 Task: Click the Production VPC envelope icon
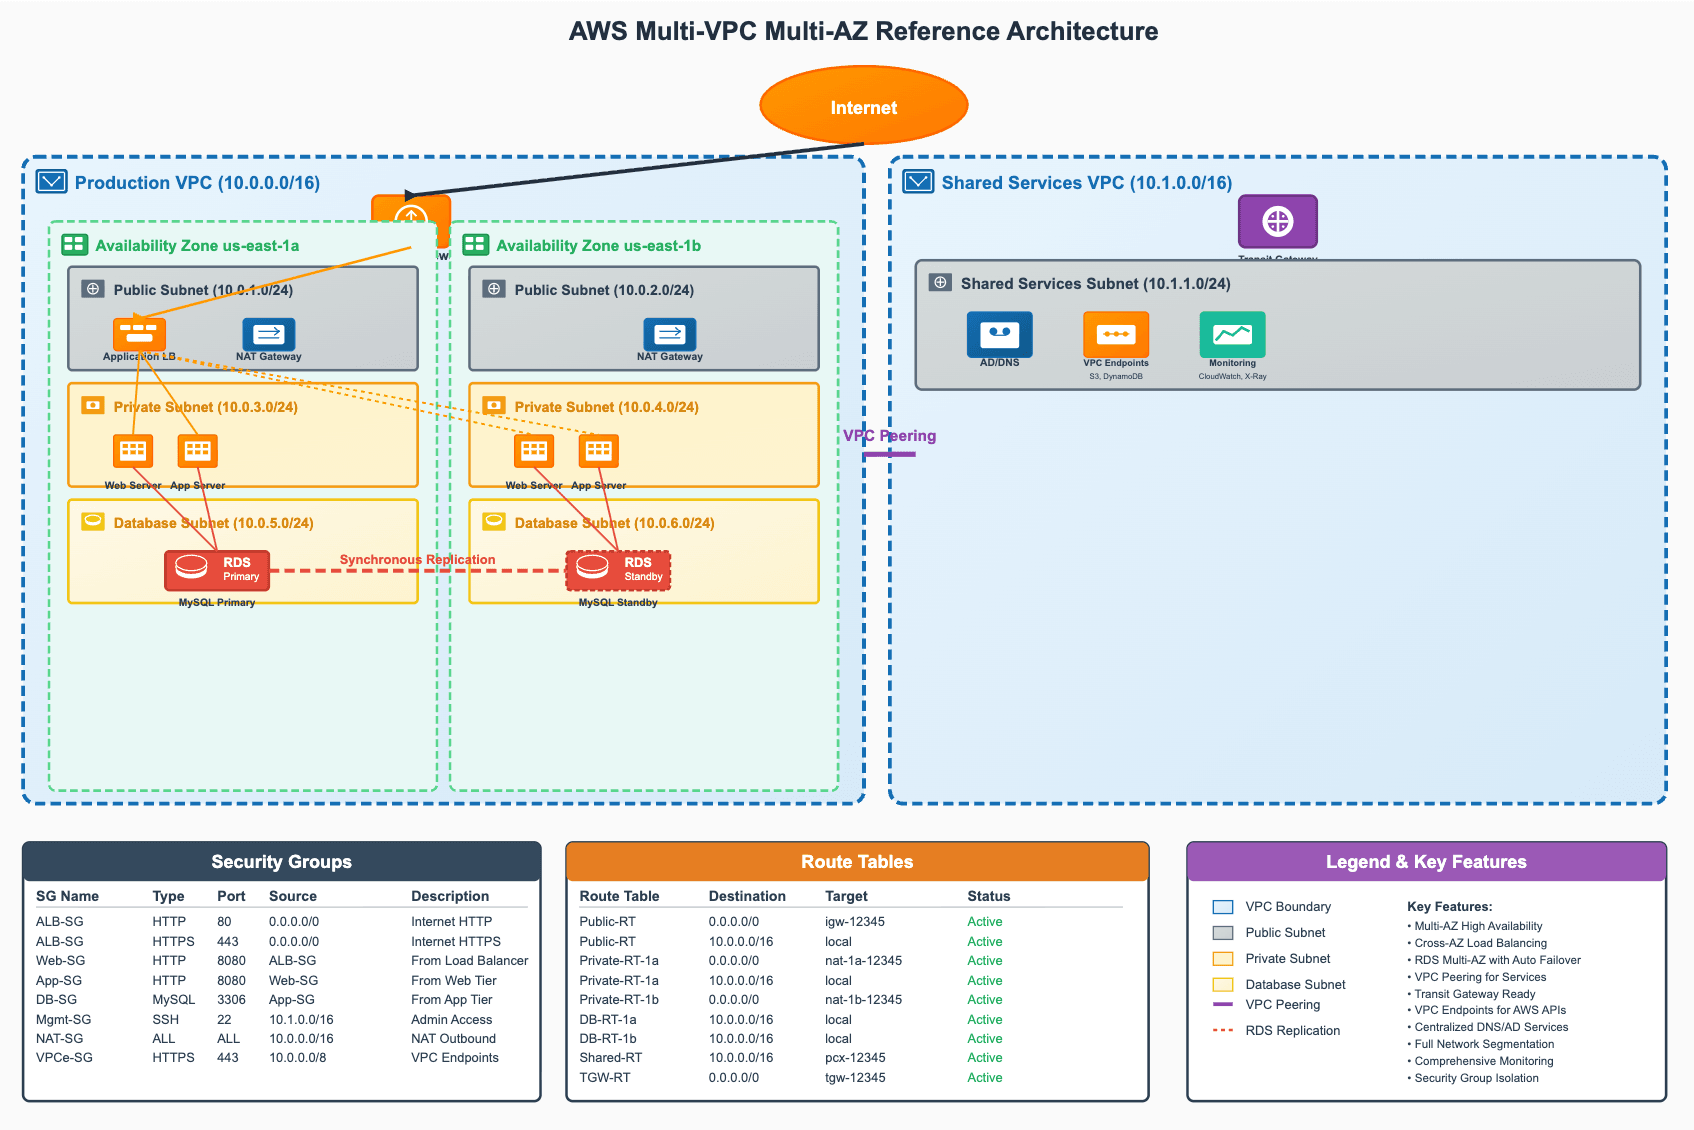coord(51,182)
